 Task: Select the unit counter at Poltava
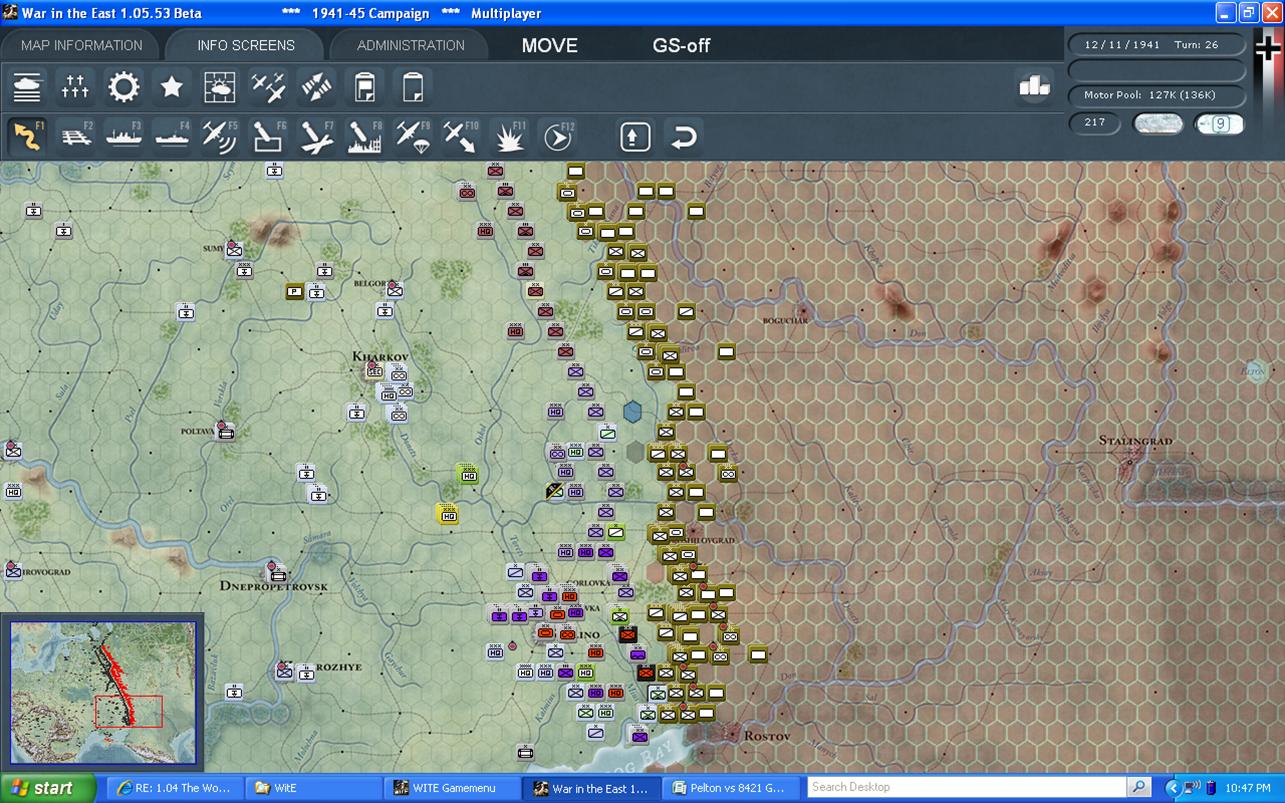[x=226, y=432]
